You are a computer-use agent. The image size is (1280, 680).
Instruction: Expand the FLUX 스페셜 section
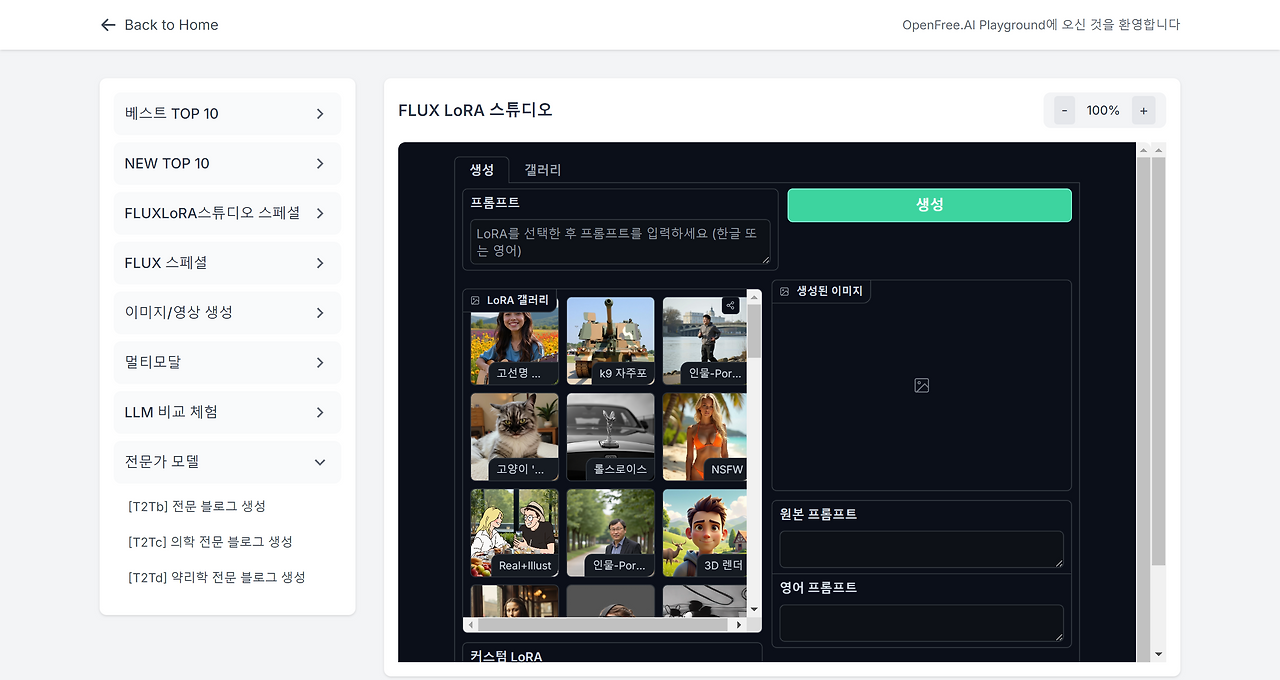click(227, 263)
